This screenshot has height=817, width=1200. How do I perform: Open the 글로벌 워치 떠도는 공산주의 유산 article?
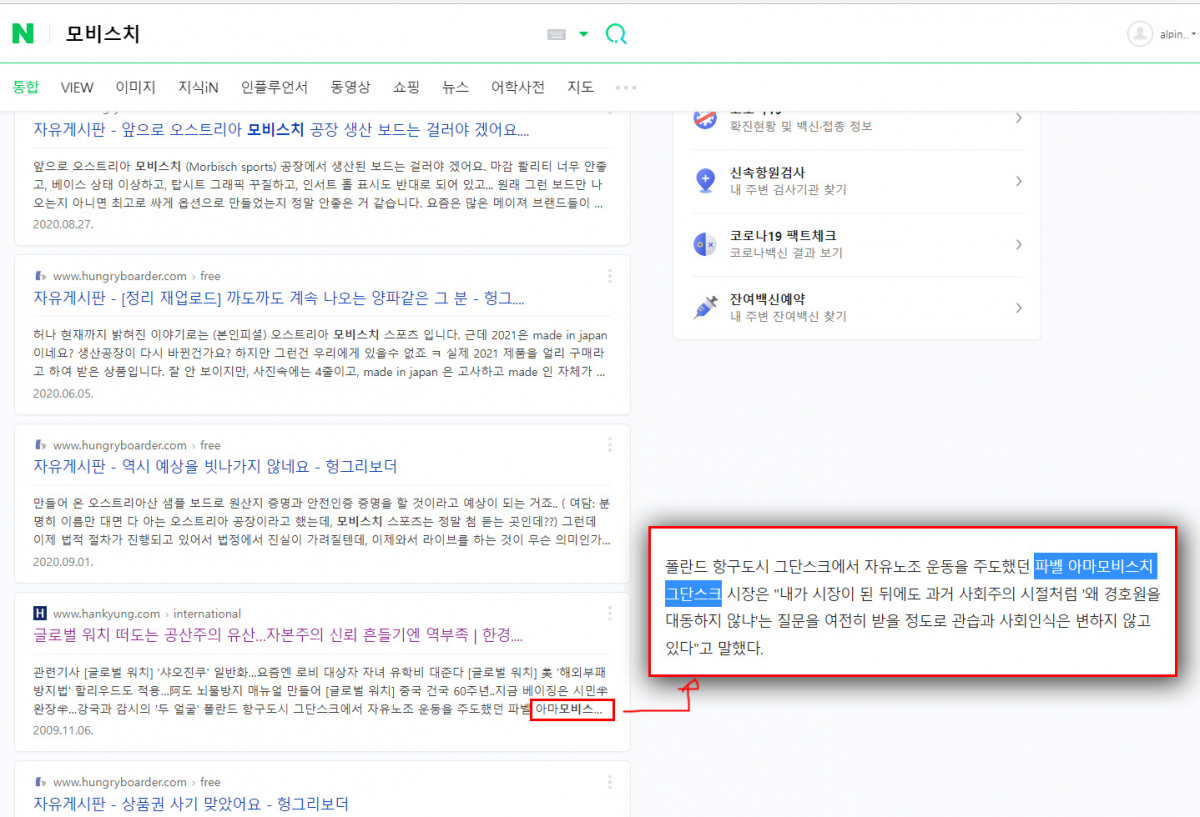point(279,635)
